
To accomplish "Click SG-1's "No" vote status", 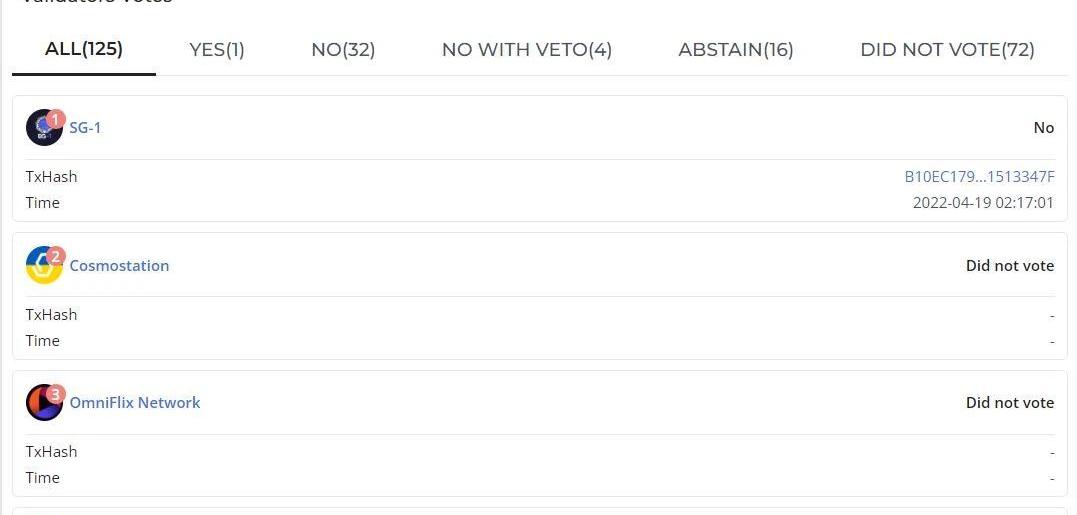I will click(x=1043, y=128).
